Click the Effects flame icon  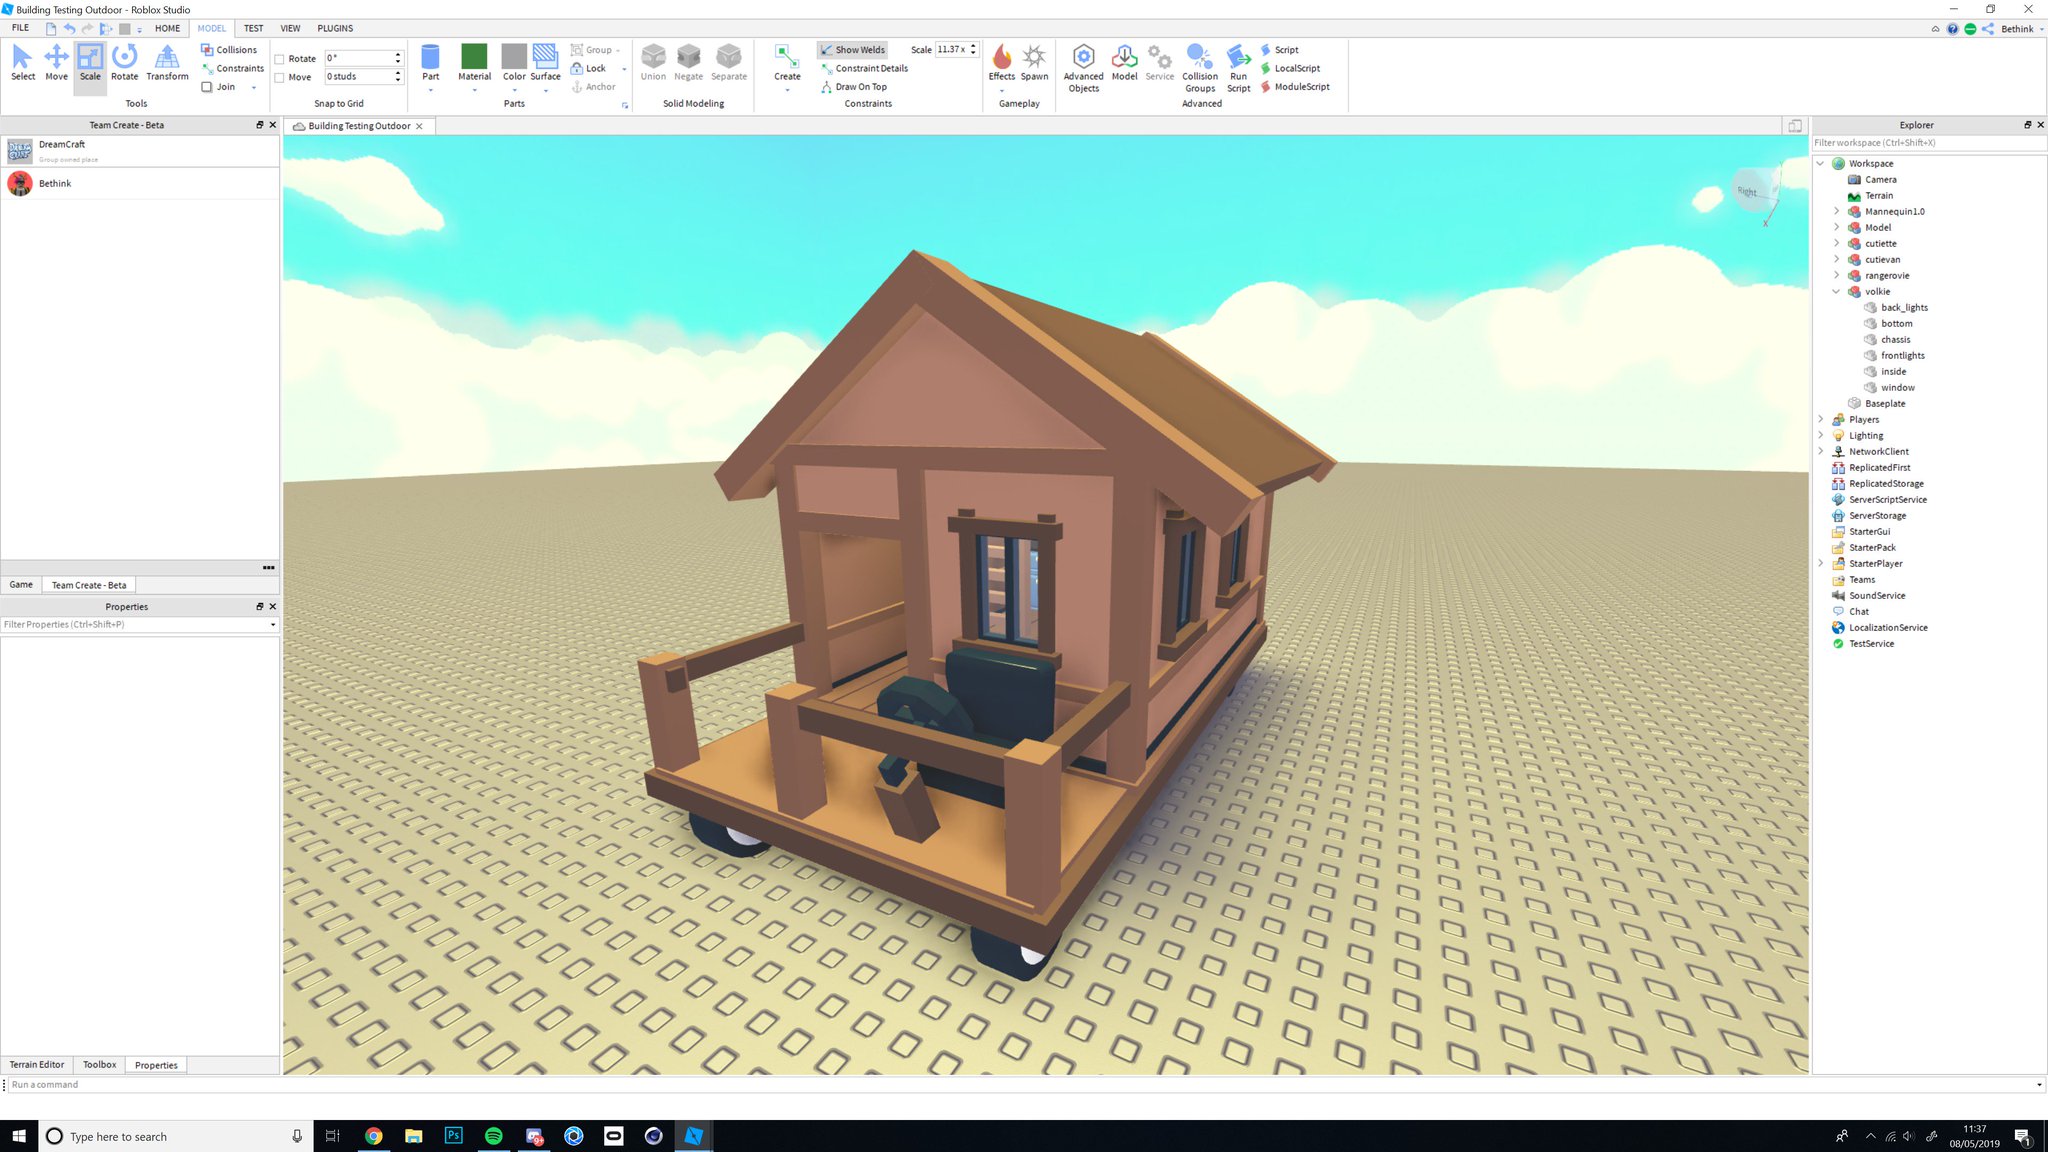click(x=1001, y=60)
